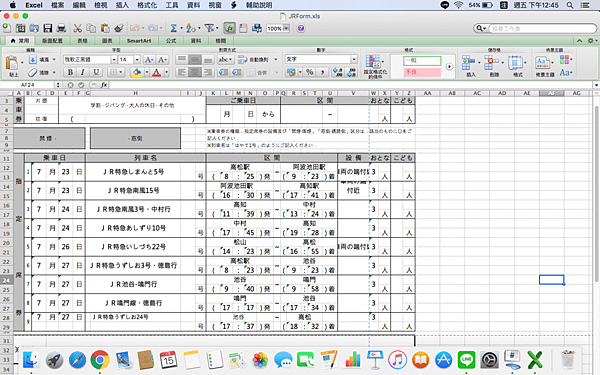This screenshot has width=600, height=375.
Task: Open the font name dropdown
Action: point(114,59)
